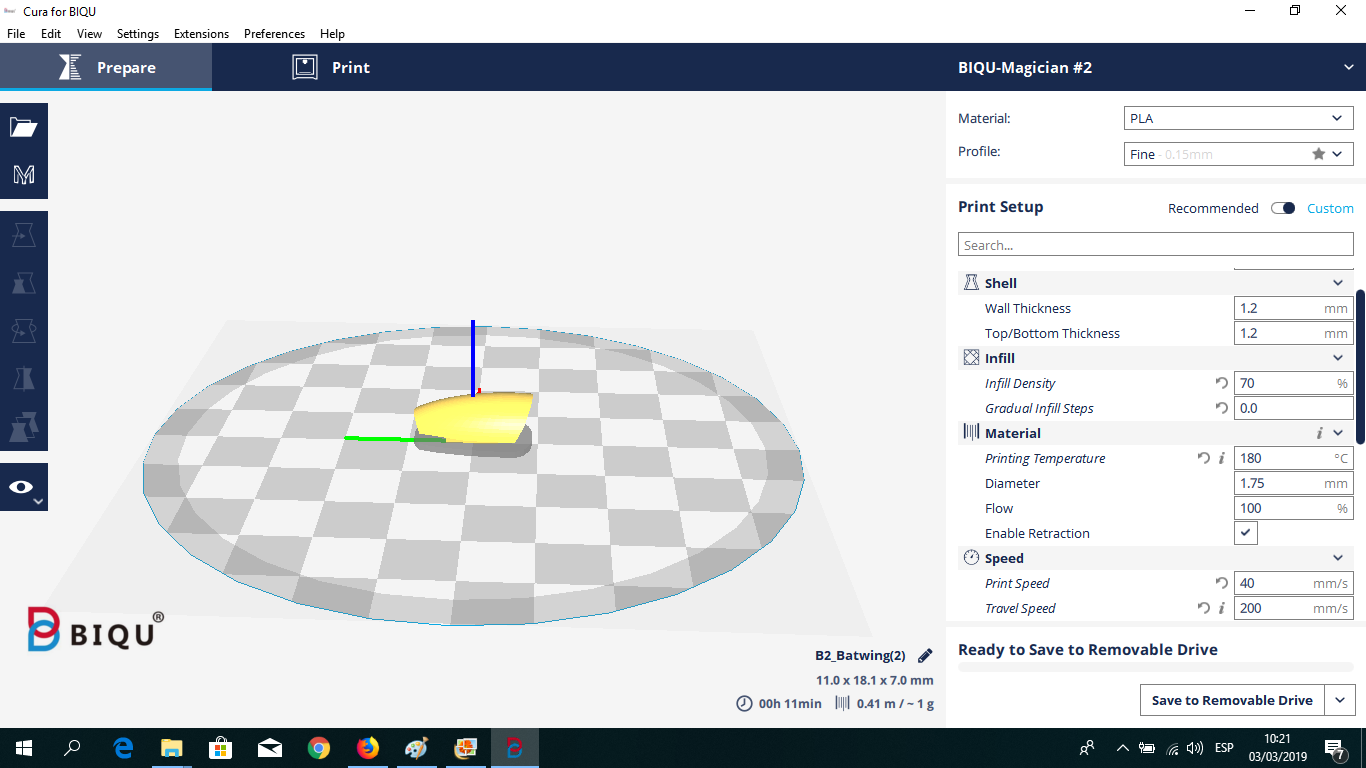Click the Material category barcode icon

(x=971, y=433)
